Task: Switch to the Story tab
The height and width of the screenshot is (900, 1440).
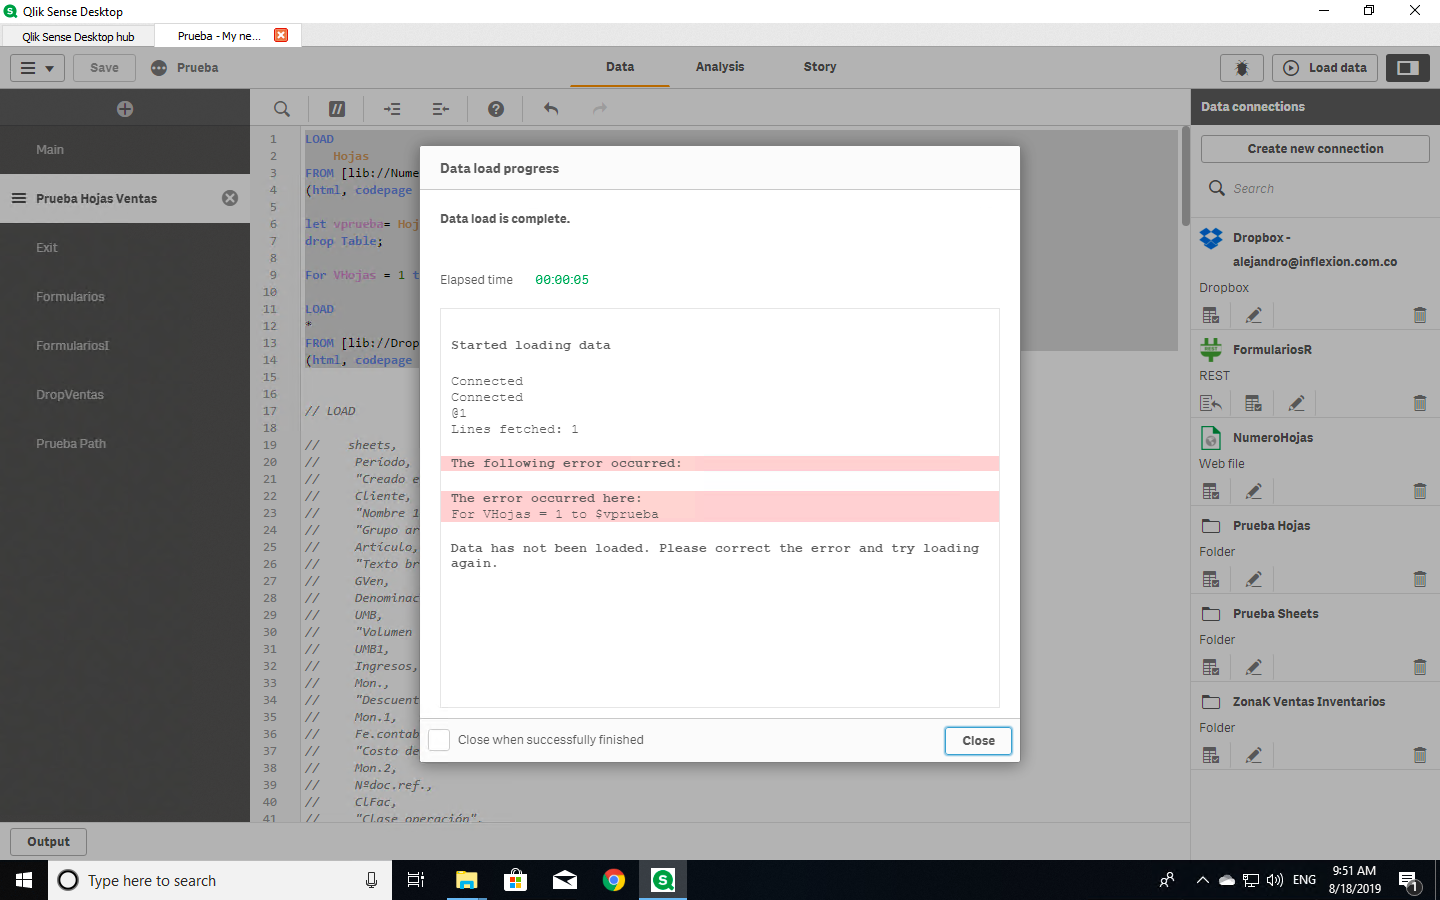Action: 820,67
